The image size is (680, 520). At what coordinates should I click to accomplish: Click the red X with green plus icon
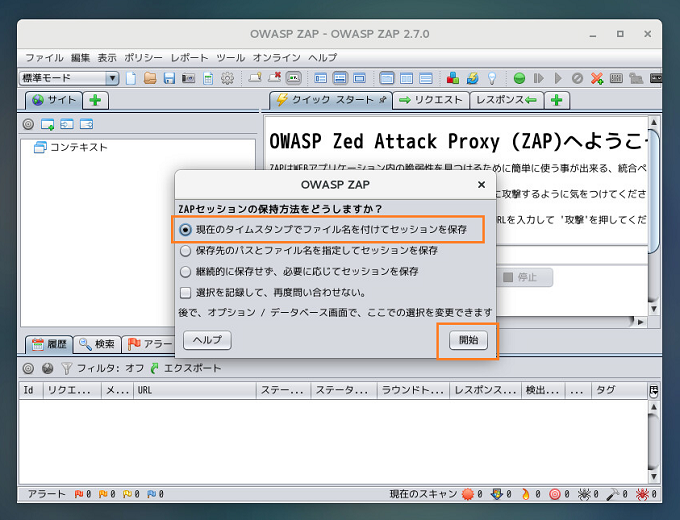coord(597,78)
